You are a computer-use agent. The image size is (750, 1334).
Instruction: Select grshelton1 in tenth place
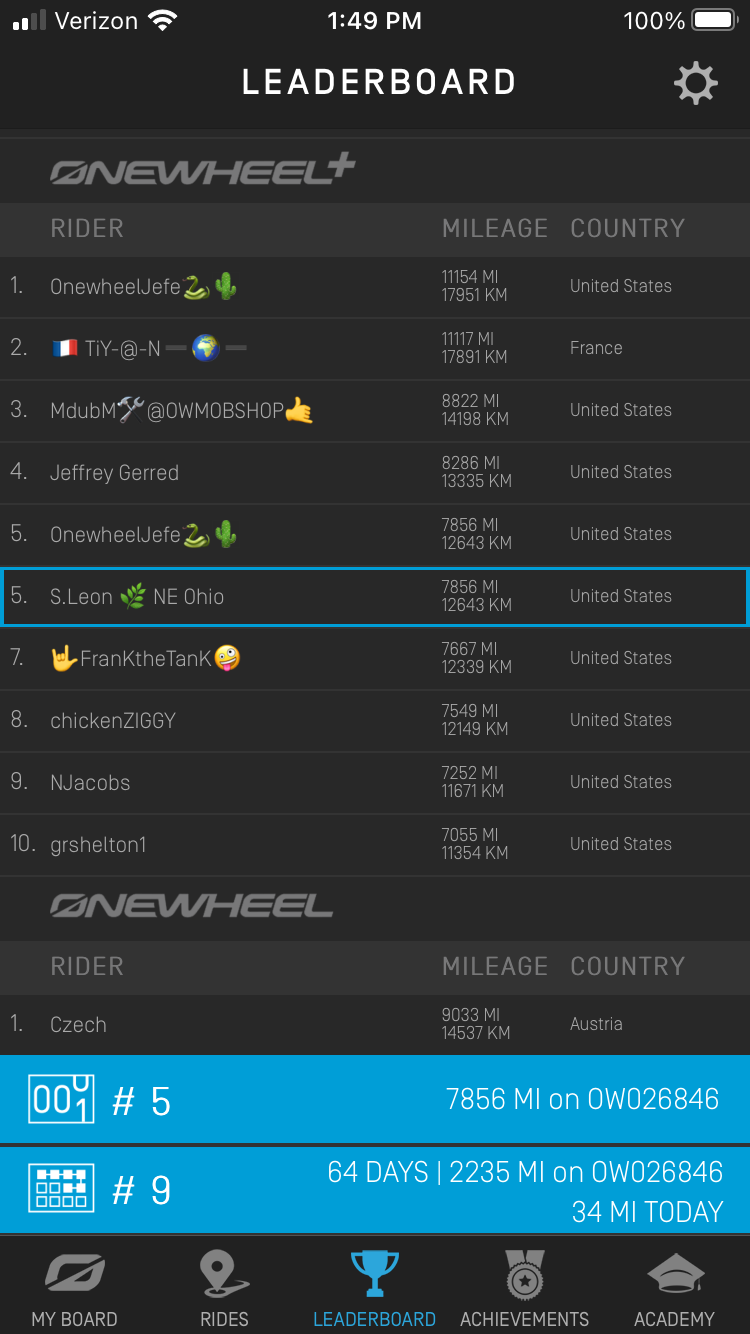click(x=98, y=844)
